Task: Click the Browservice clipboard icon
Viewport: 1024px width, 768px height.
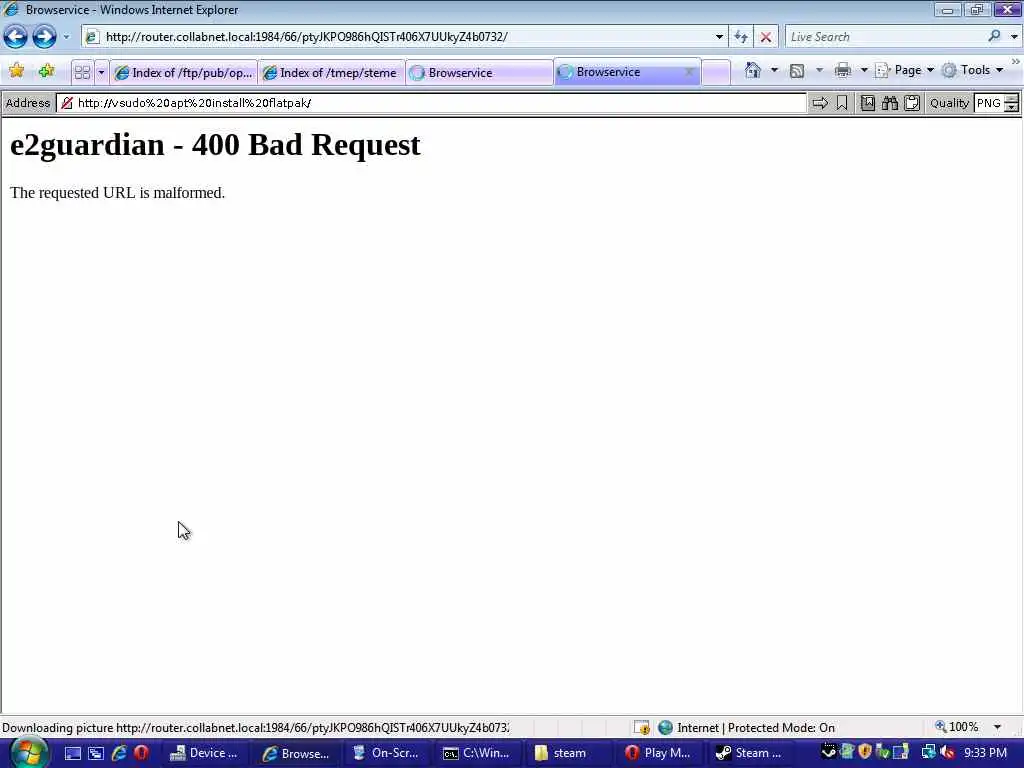Action: coord(912,103)
